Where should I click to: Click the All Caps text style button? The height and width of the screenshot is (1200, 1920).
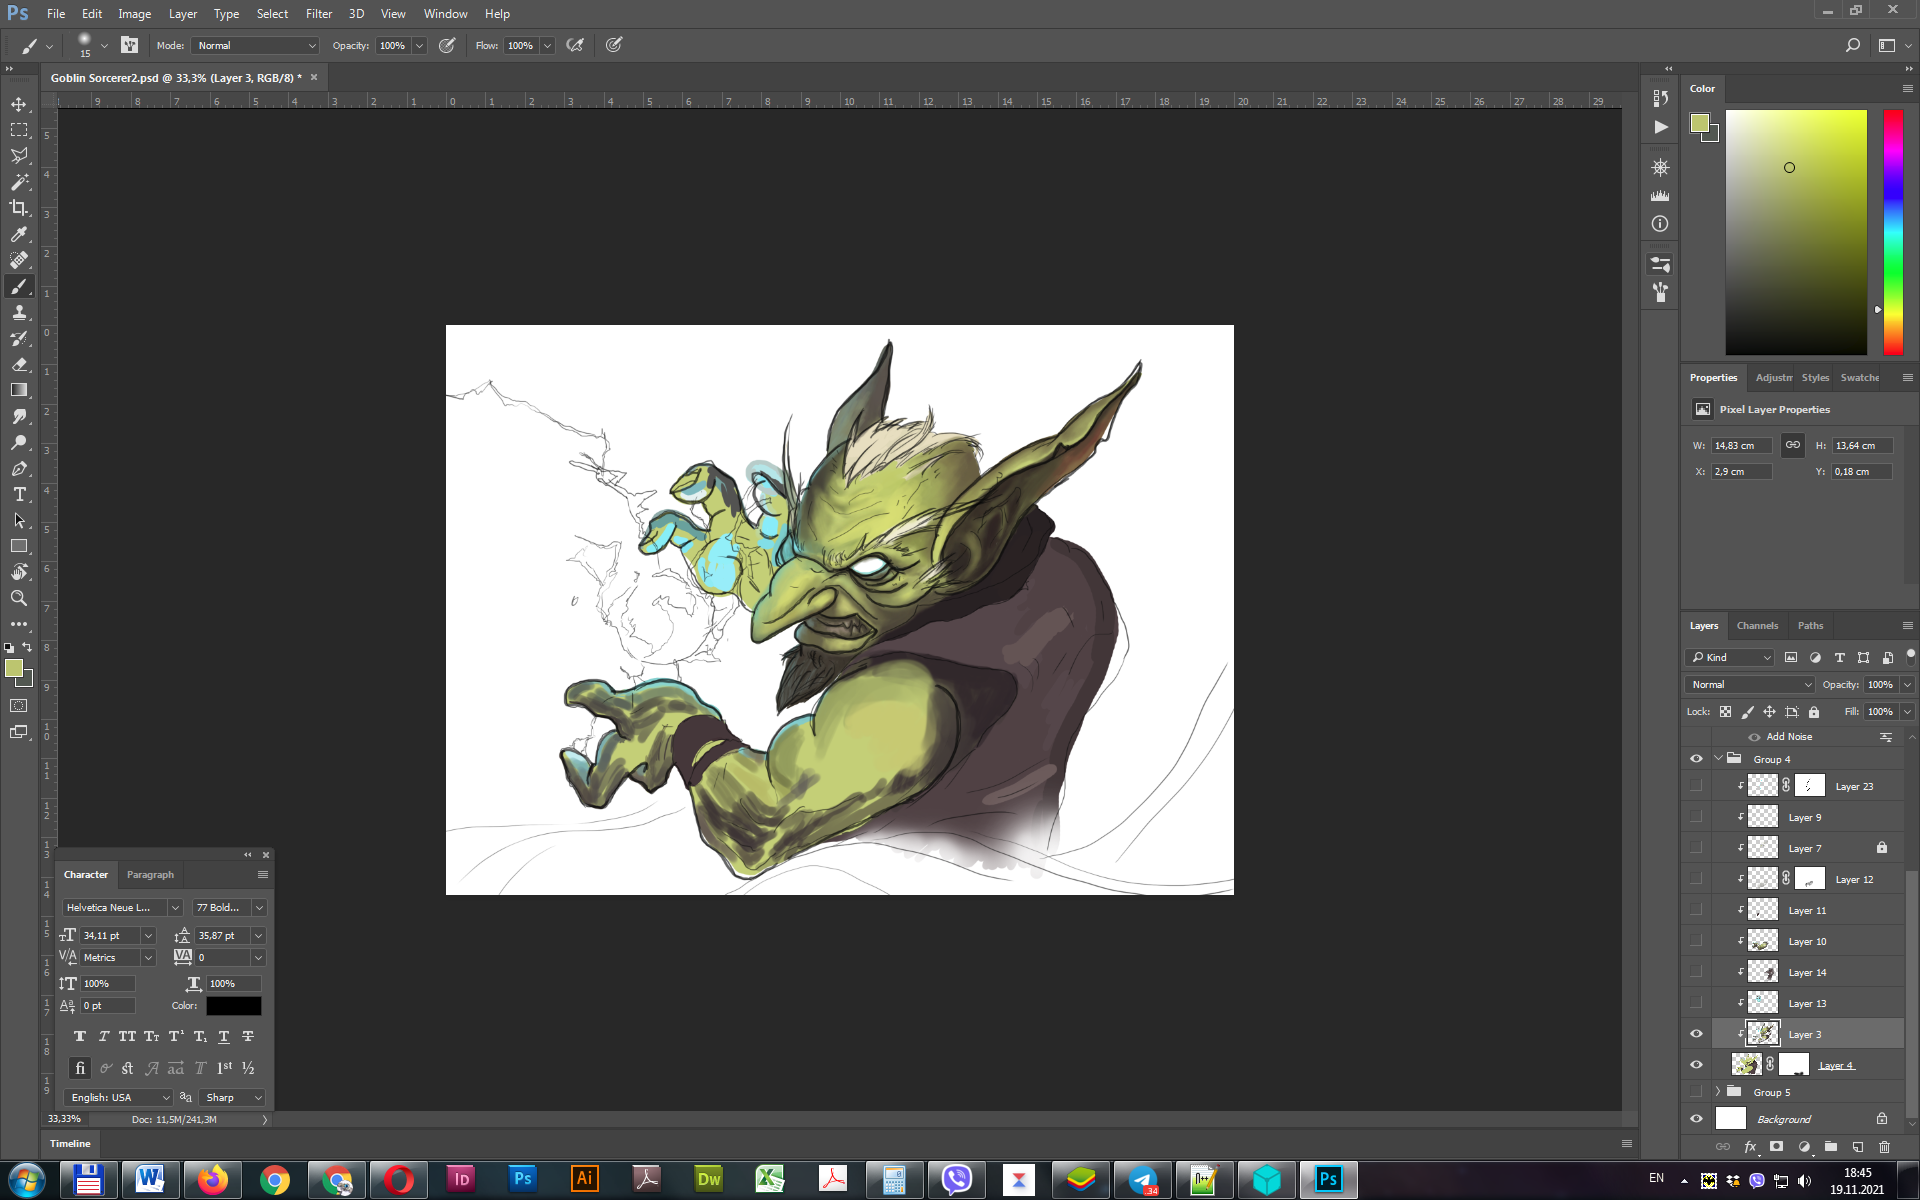click(127, 1036)
